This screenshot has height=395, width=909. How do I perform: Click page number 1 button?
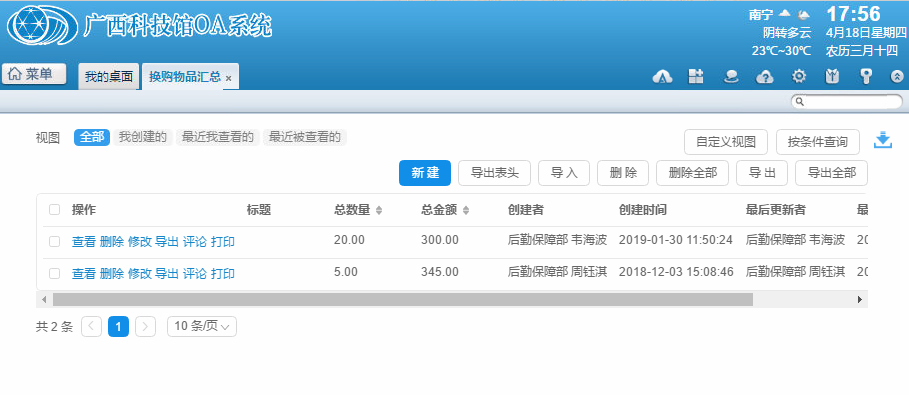pyautogui.click(x=118, y=327)
